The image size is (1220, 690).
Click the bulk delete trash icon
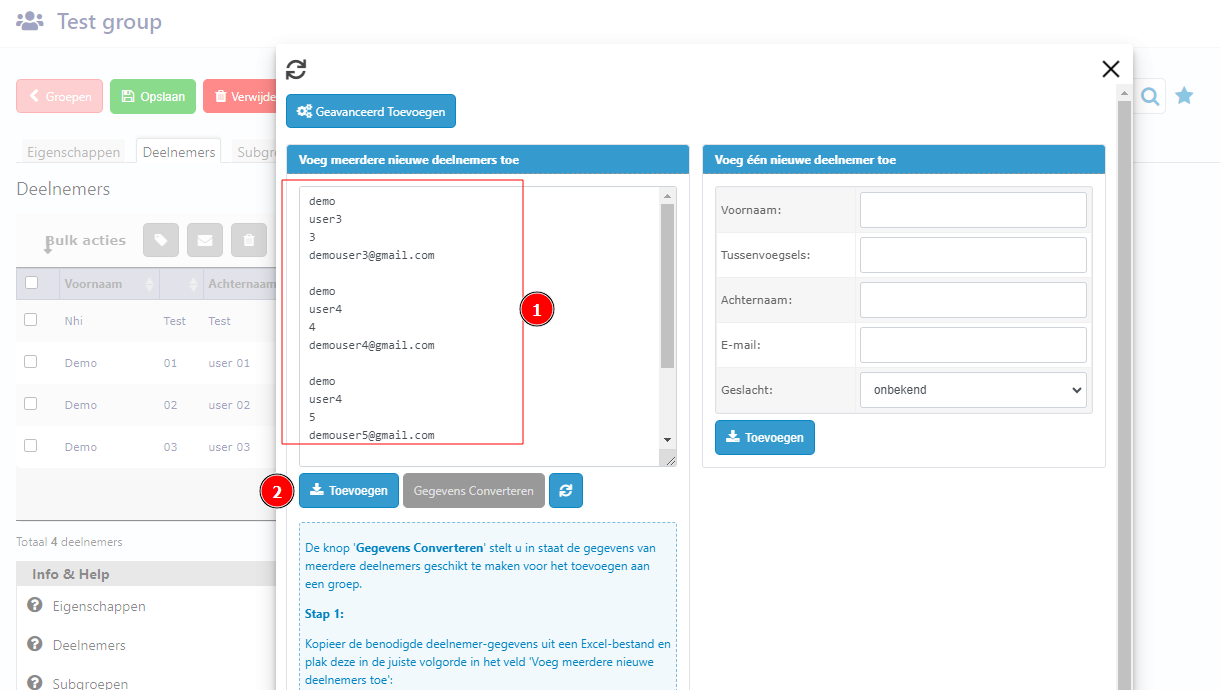[x=249, y=240]
